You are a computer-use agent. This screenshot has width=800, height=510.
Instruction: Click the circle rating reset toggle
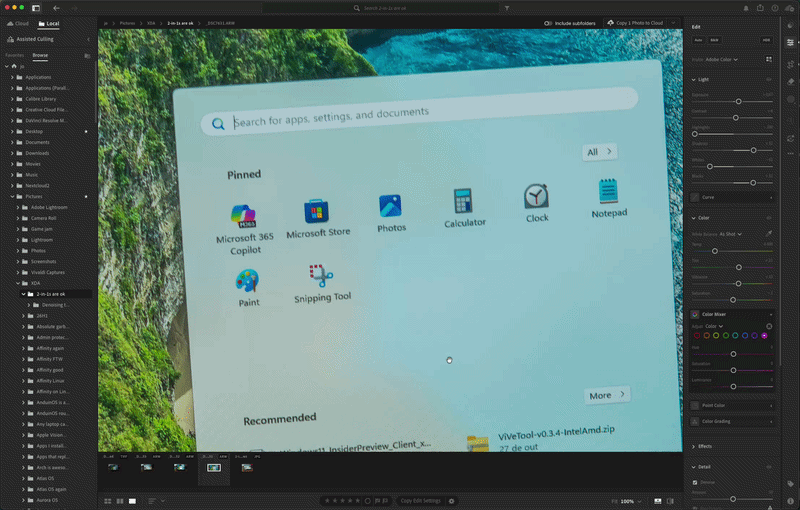tap(367, 501)
